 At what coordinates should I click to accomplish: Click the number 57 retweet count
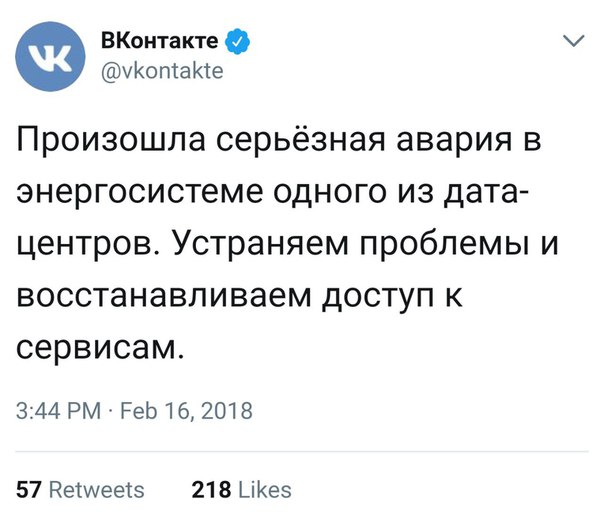click(29, 490)
